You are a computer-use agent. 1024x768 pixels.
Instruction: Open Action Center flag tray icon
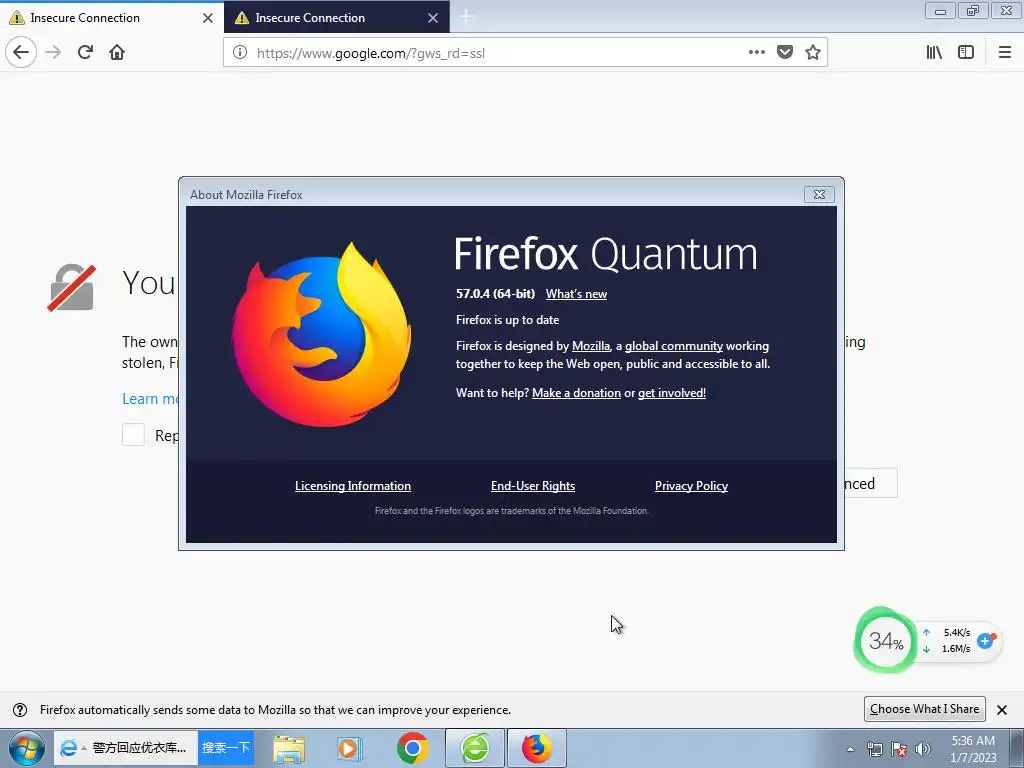tap(899, 749)
